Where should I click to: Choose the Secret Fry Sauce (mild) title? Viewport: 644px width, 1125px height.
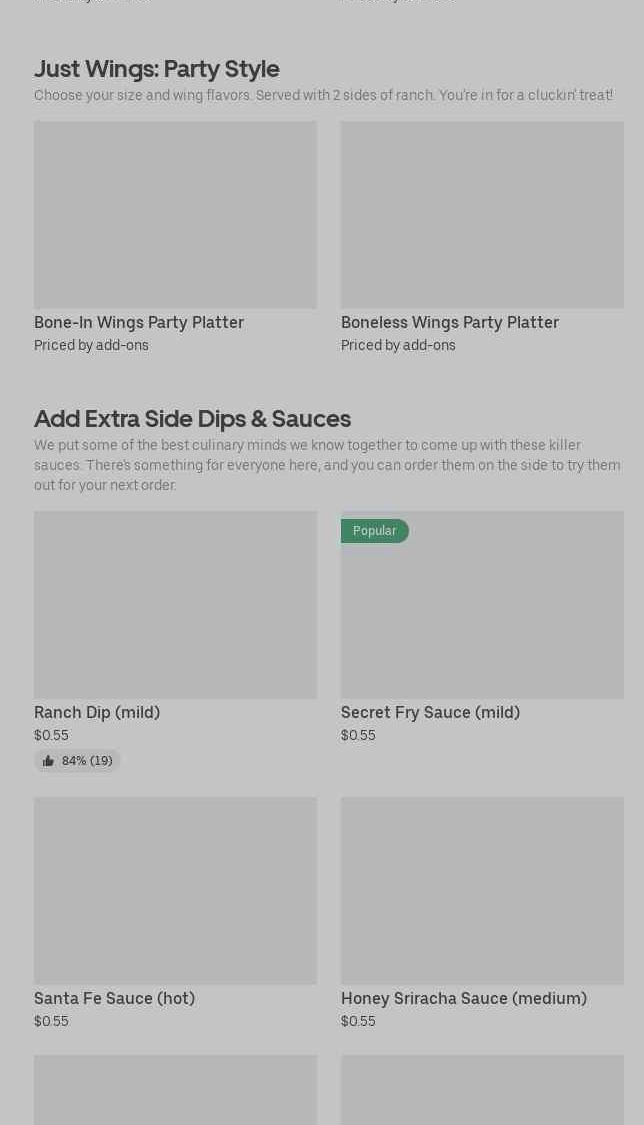[x=430, y=712]
